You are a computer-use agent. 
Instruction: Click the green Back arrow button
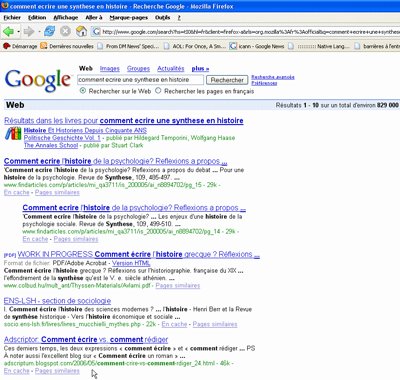[x=8, y=32]
